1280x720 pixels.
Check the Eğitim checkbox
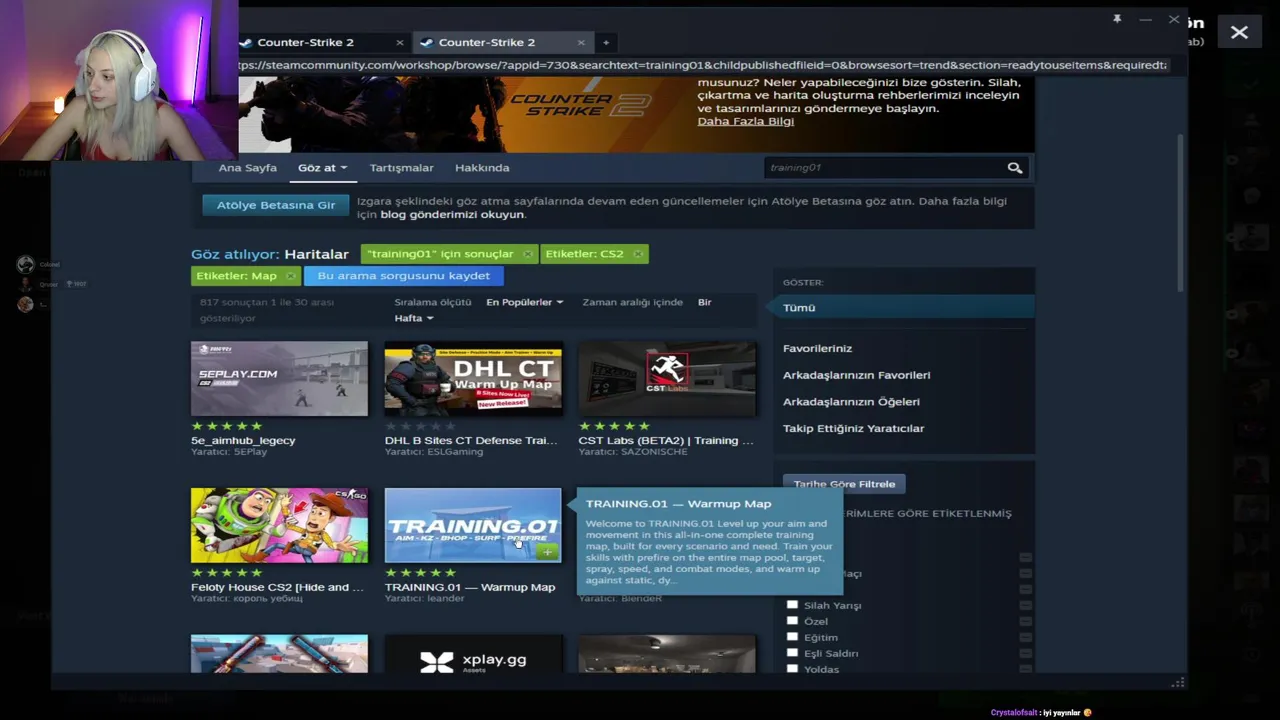coord(792,637)
